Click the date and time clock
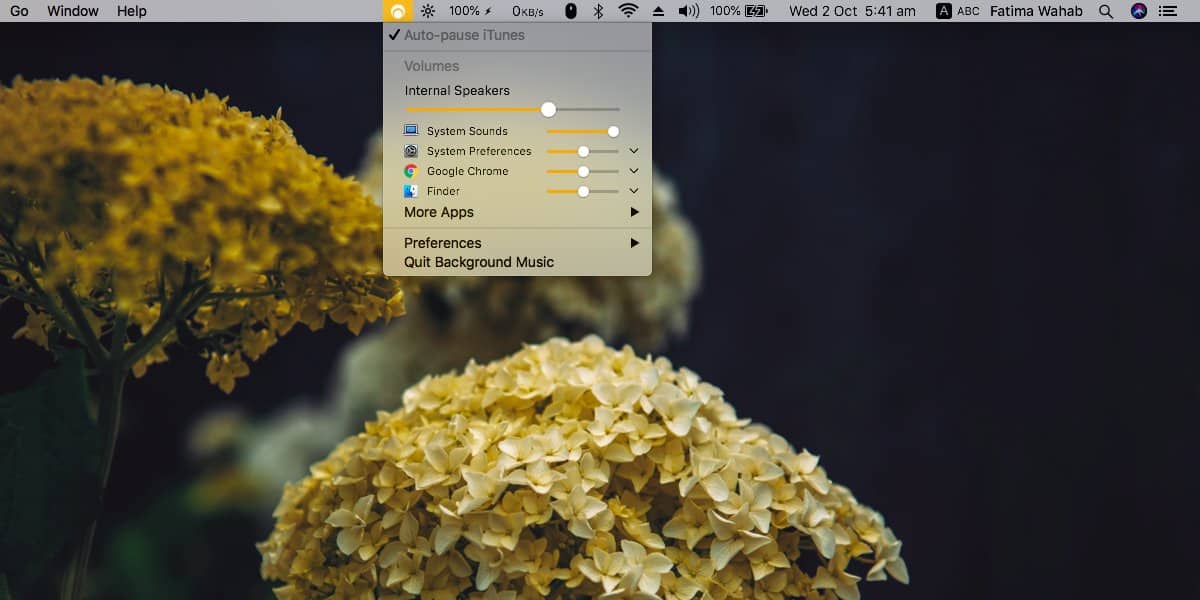 [852, 11]
